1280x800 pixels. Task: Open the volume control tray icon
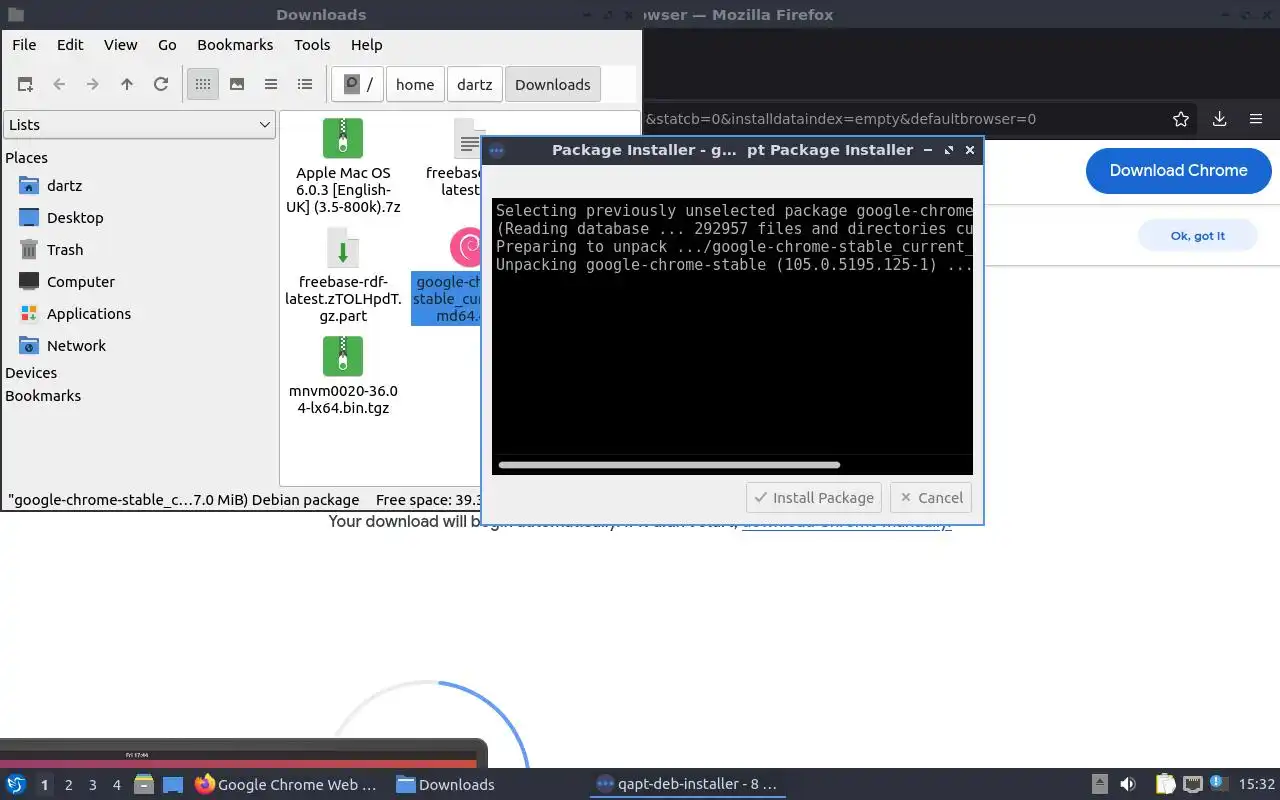[x=1128, y=785]
